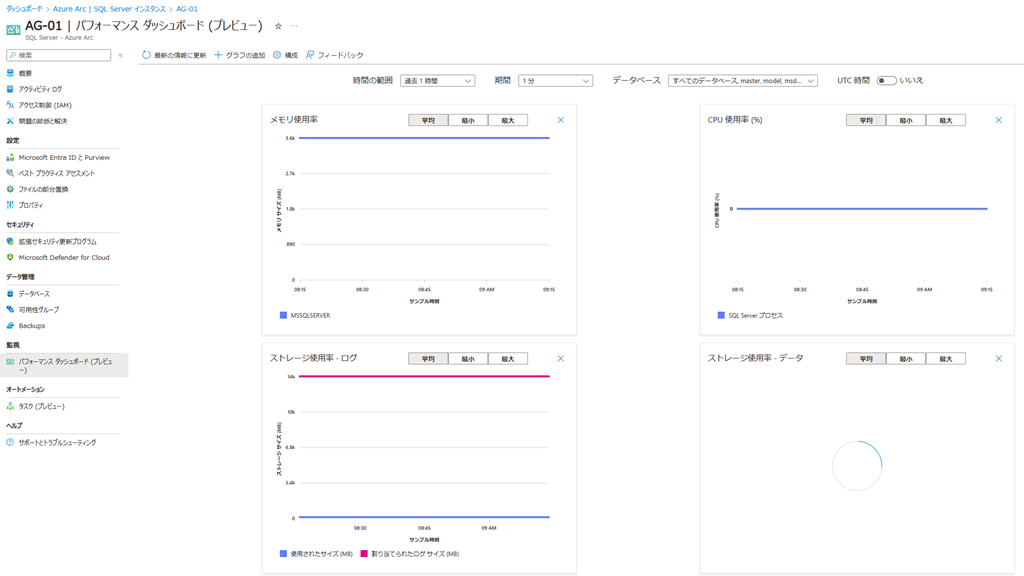Open ベスト プラクティス アセスメント

click(x=56, y=173)
